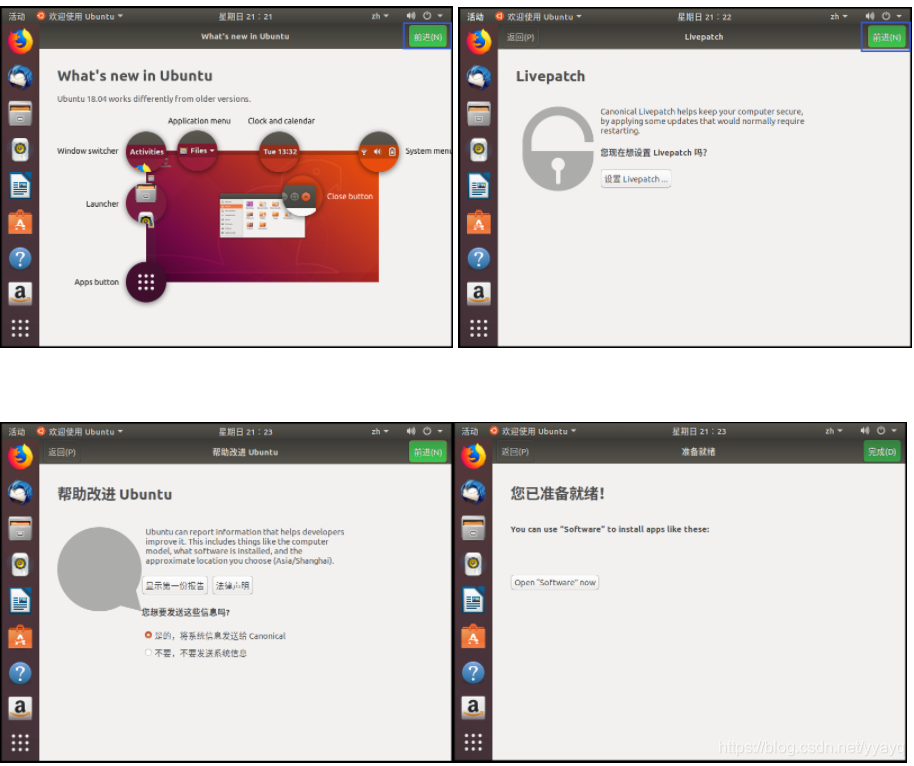
Task: Show applications grid in the Livepatch screen dock
Action: click(x=479, y=328)
